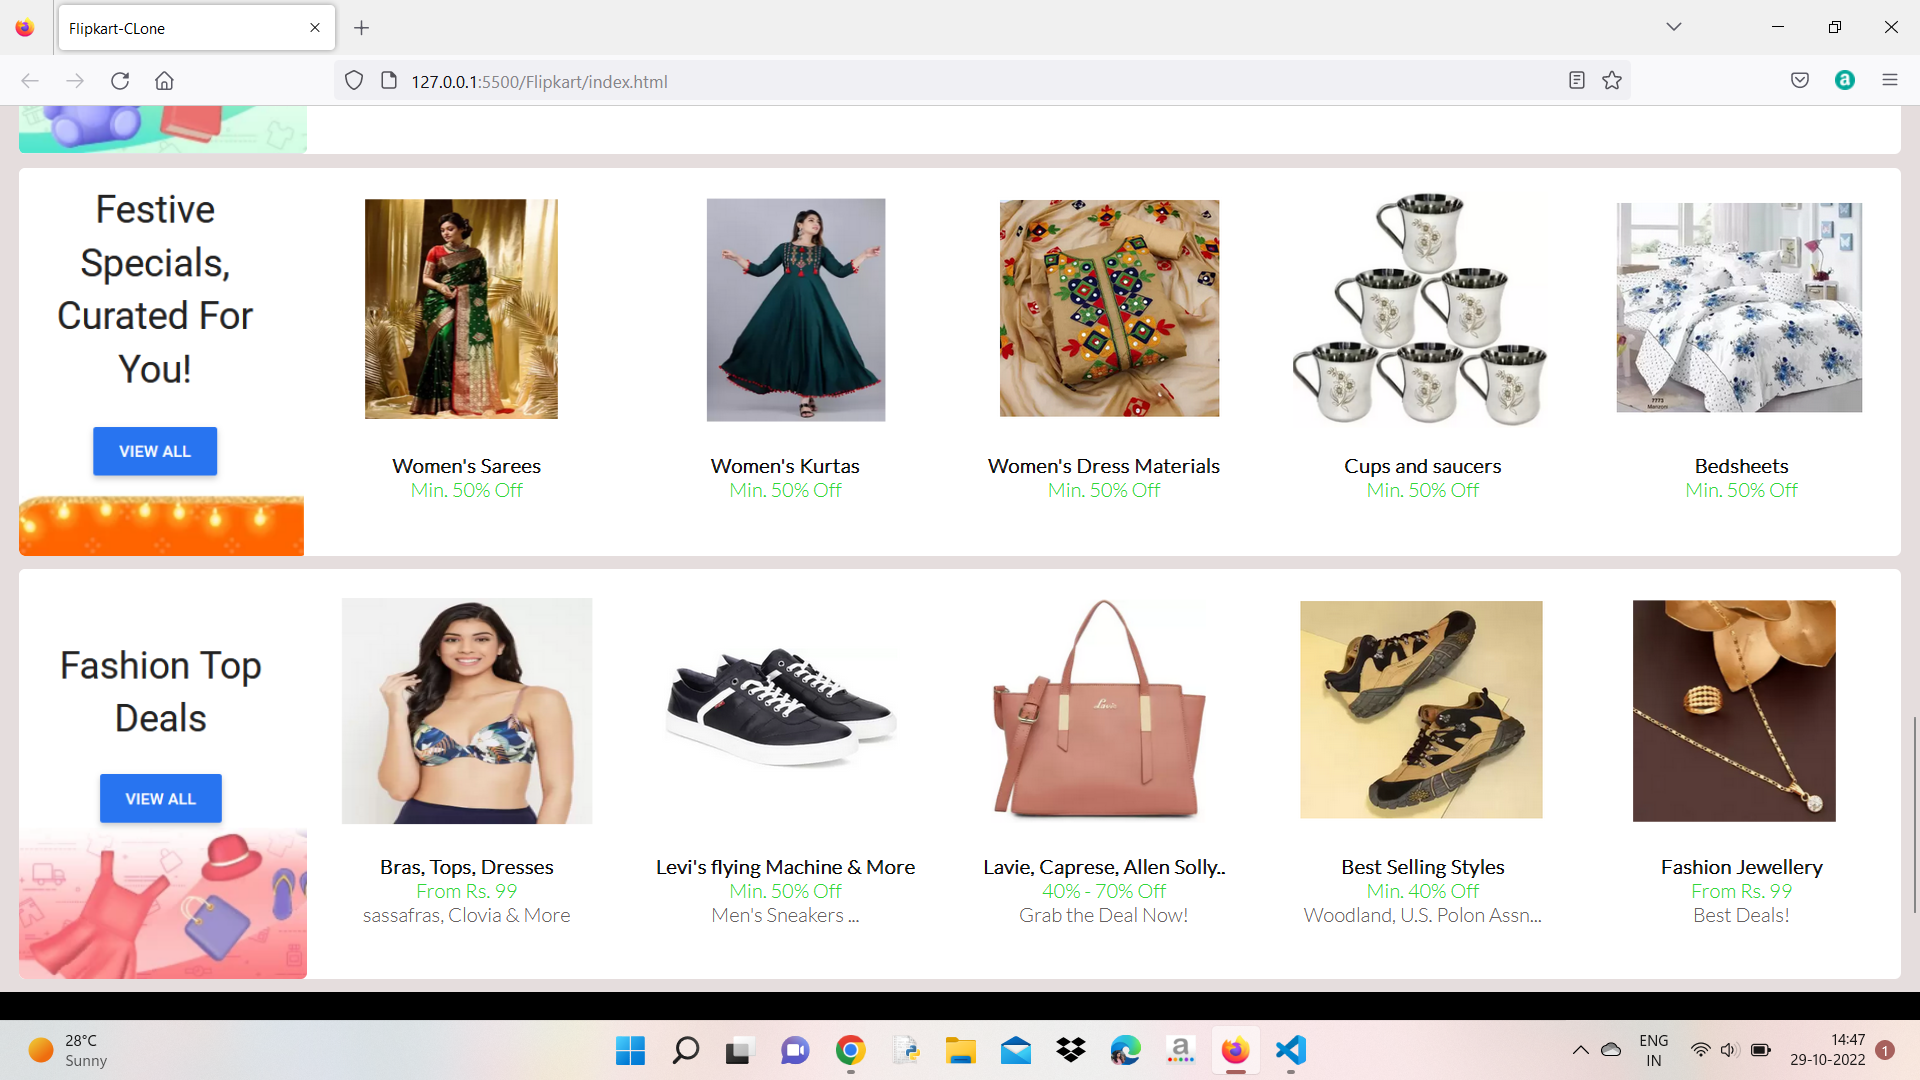This screenshot has width=1920, height=1080.
Task: Open the hidden icons tray on the taskbar
Action: (x=1581, y=1051)
